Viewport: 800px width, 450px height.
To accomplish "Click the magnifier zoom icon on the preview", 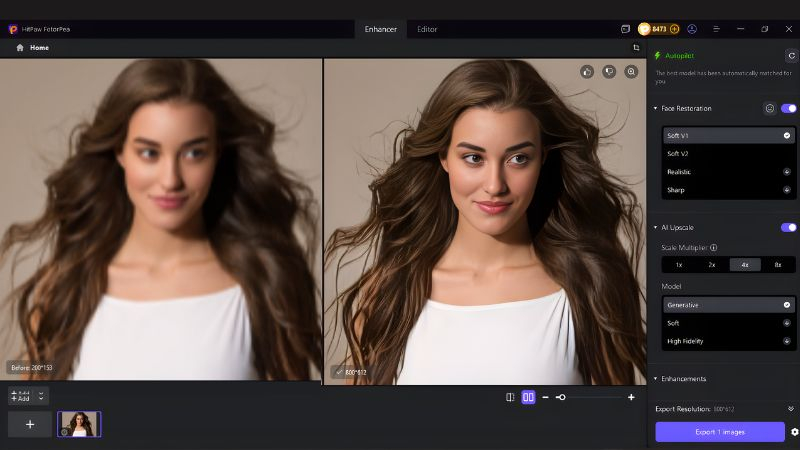I will coord(632,72).
